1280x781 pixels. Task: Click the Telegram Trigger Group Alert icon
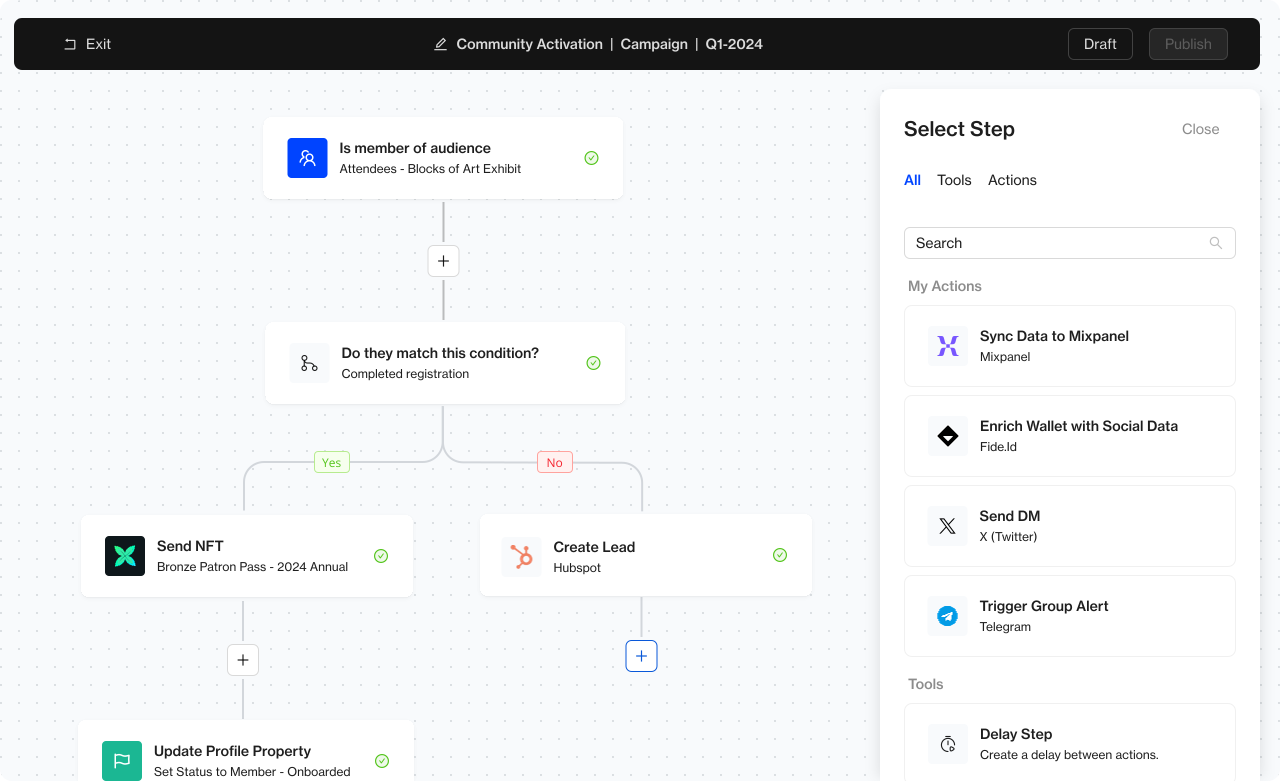947,616
